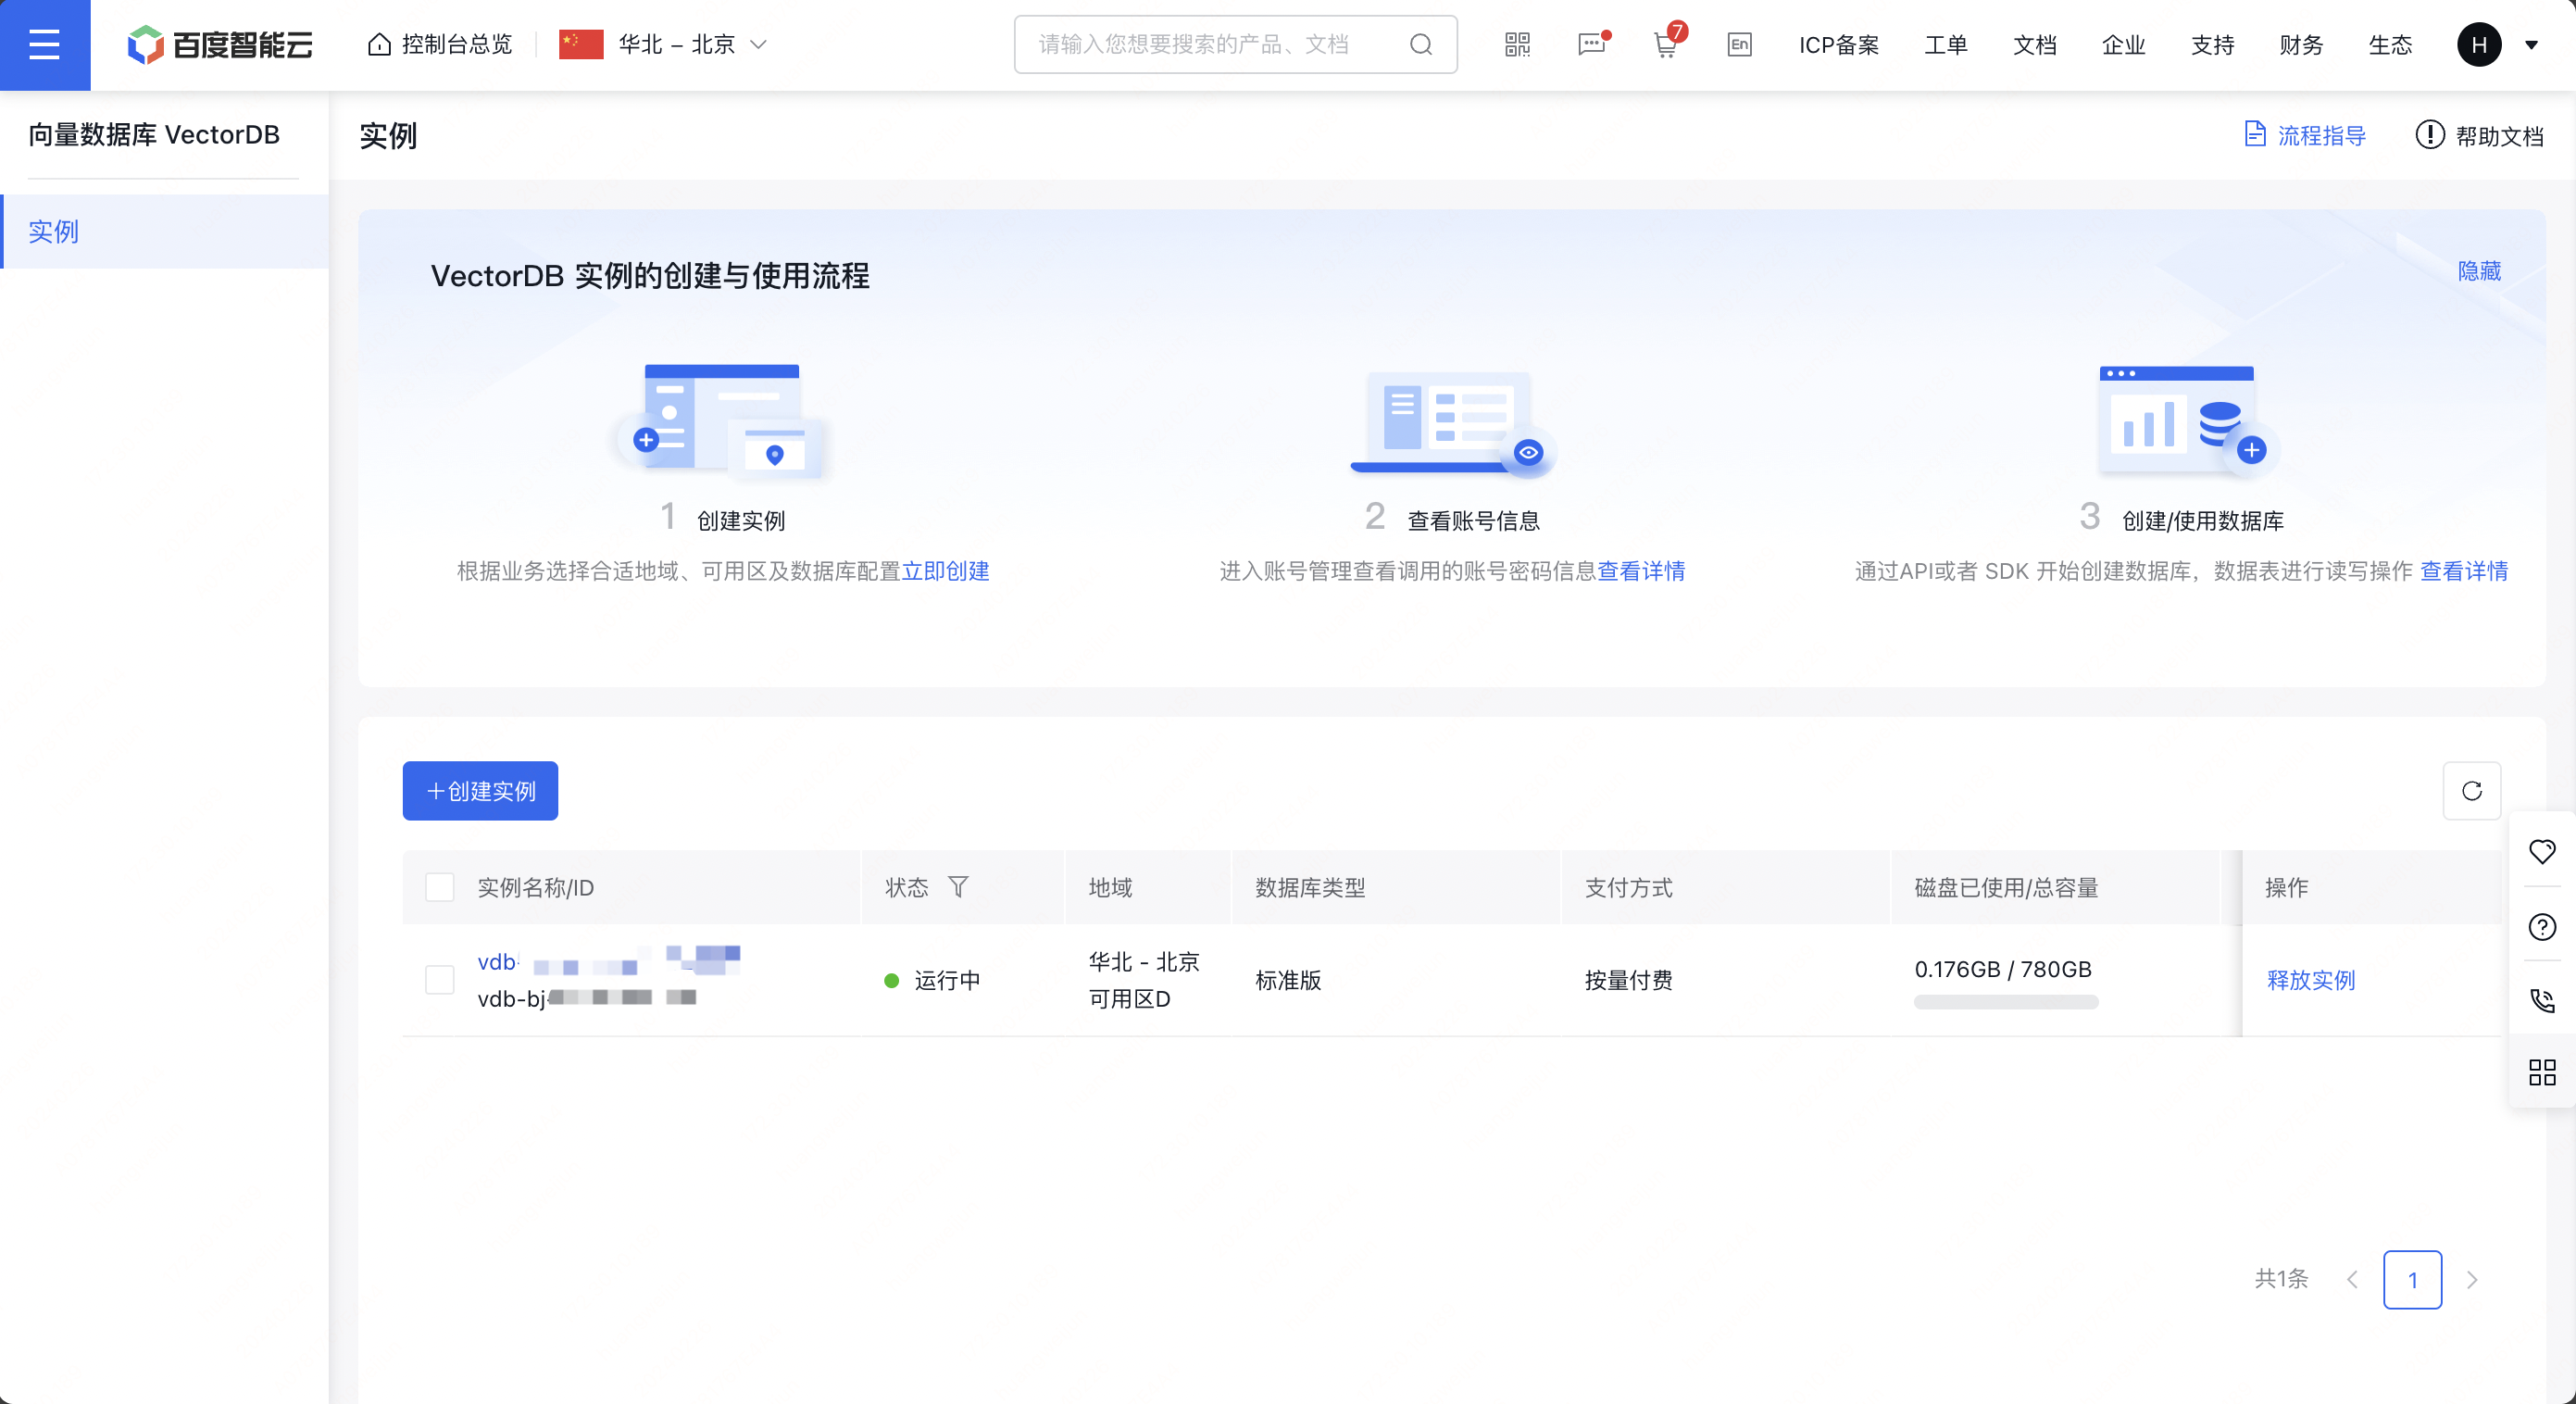The width and height of the screenshot is (2576, 1404).
Task: Click the four-square apps grid icon
Action: point(2541,1072)
